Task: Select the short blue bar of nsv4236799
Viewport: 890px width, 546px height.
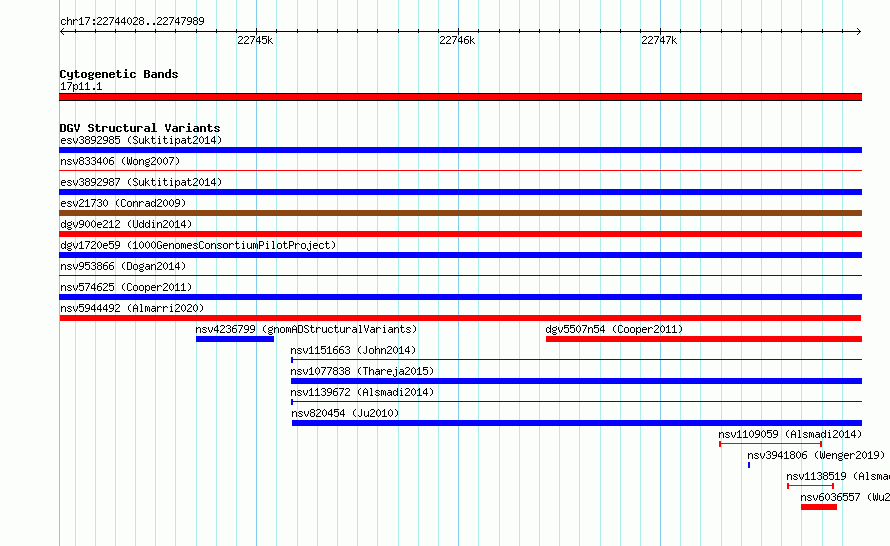Action: click(x=235, y=339)
